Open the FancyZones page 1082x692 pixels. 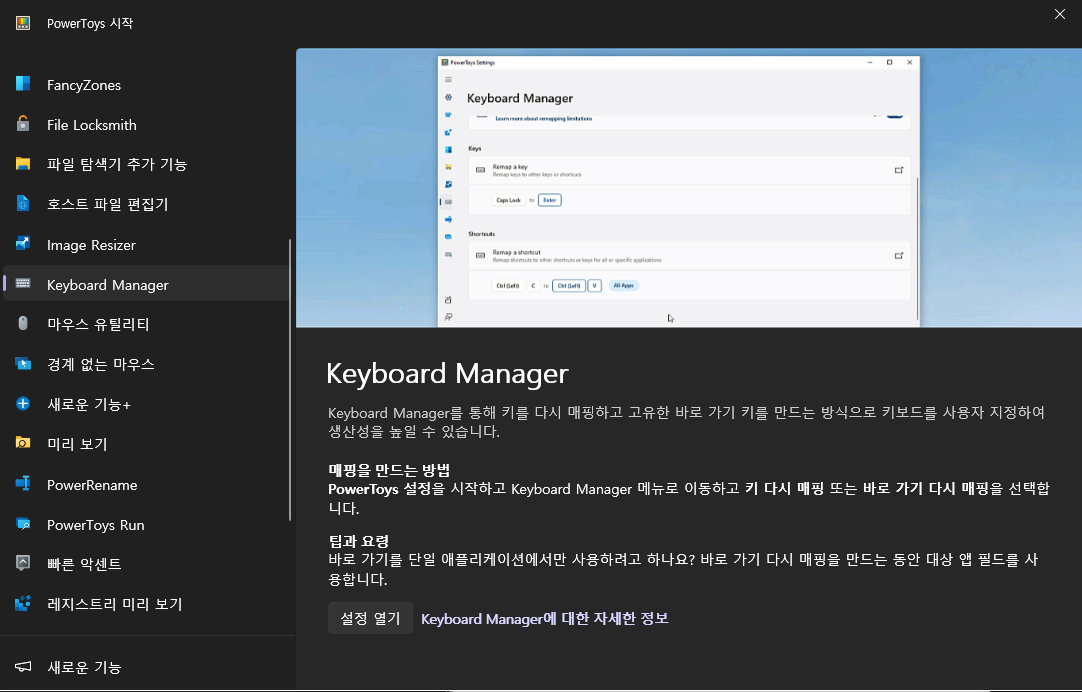146,85
